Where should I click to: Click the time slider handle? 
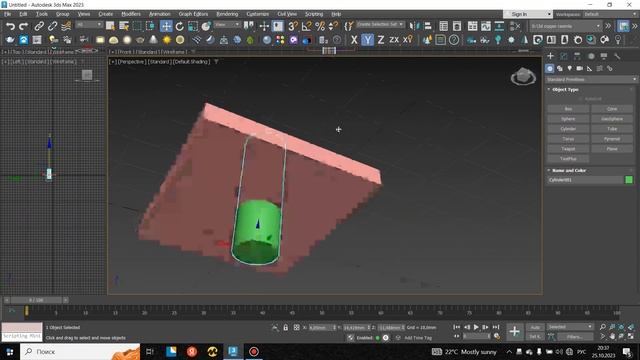(36, 300)
